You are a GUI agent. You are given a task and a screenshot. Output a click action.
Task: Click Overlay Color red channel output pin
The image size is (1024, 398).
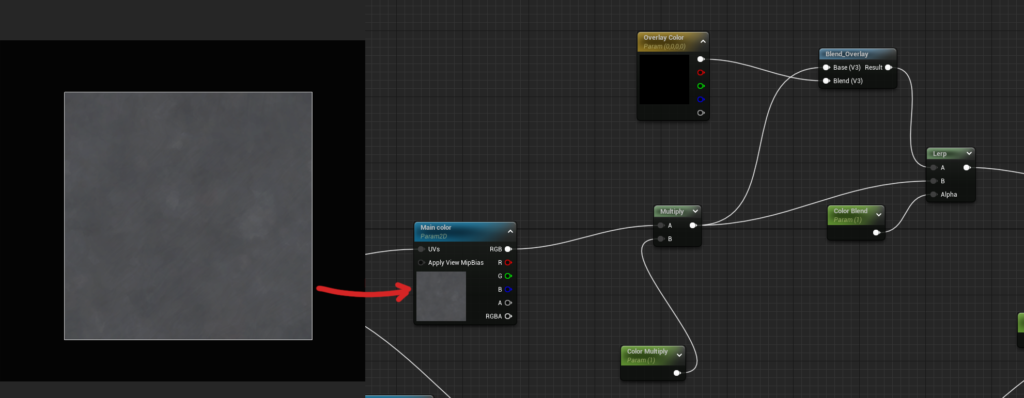[x=701, y=73]
